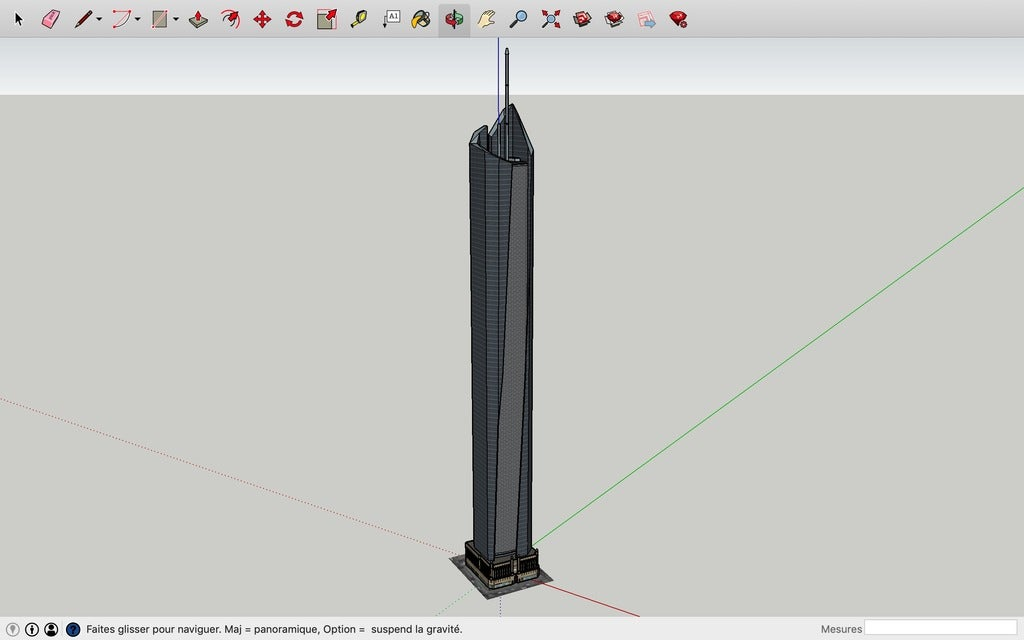Select the Scale tool
1024x640 pixels.
click(326, 19)
